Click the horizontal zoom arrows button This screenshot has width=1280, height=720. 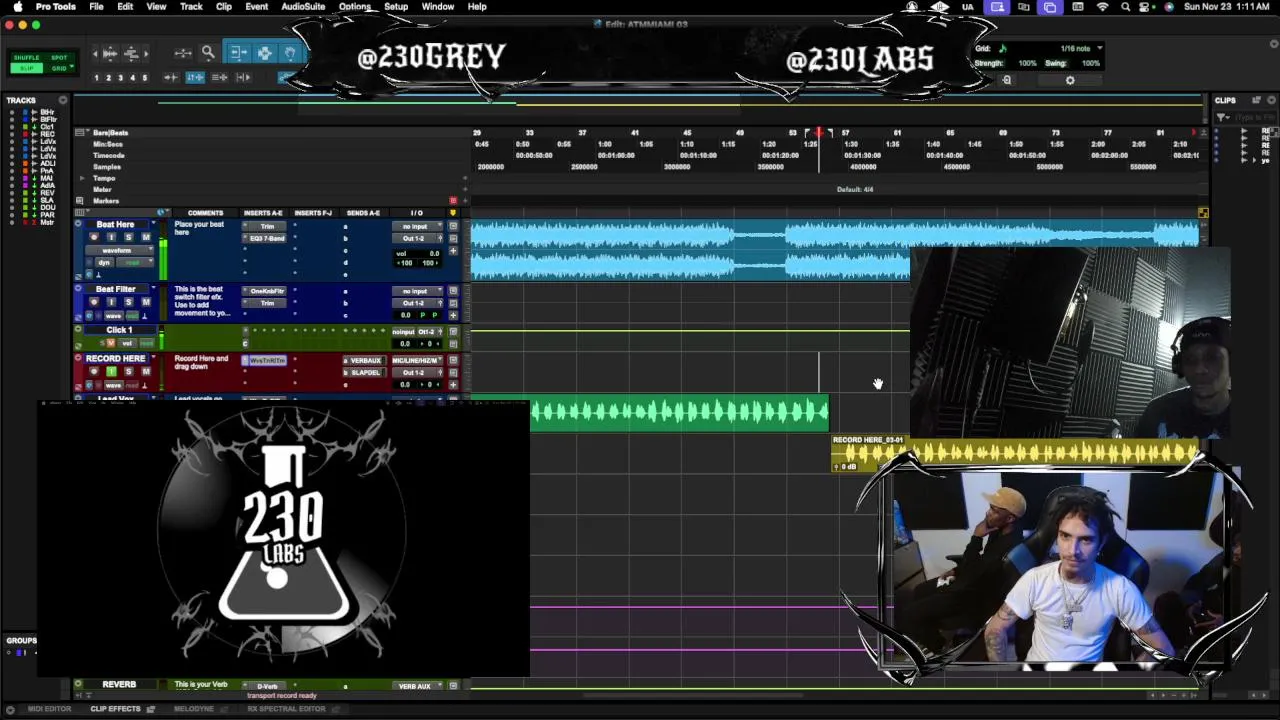pyautogui.click(x=182, y=53)
